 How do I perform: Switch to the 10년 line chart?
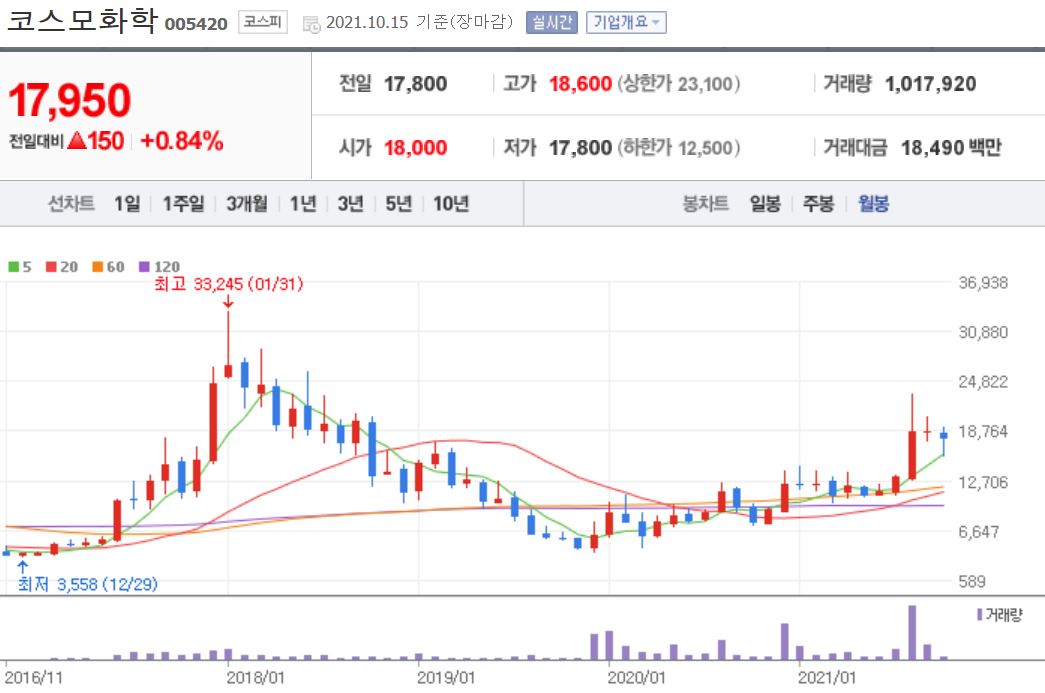click(451, 203)
